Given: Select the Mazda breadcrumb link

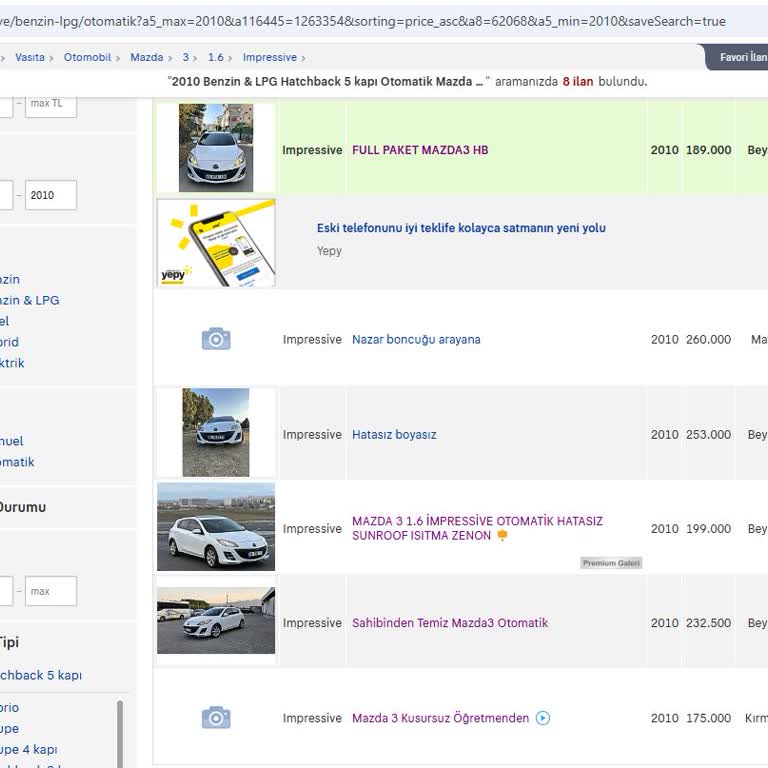Looking at the screenshot, I should click(x=146, y=57).
